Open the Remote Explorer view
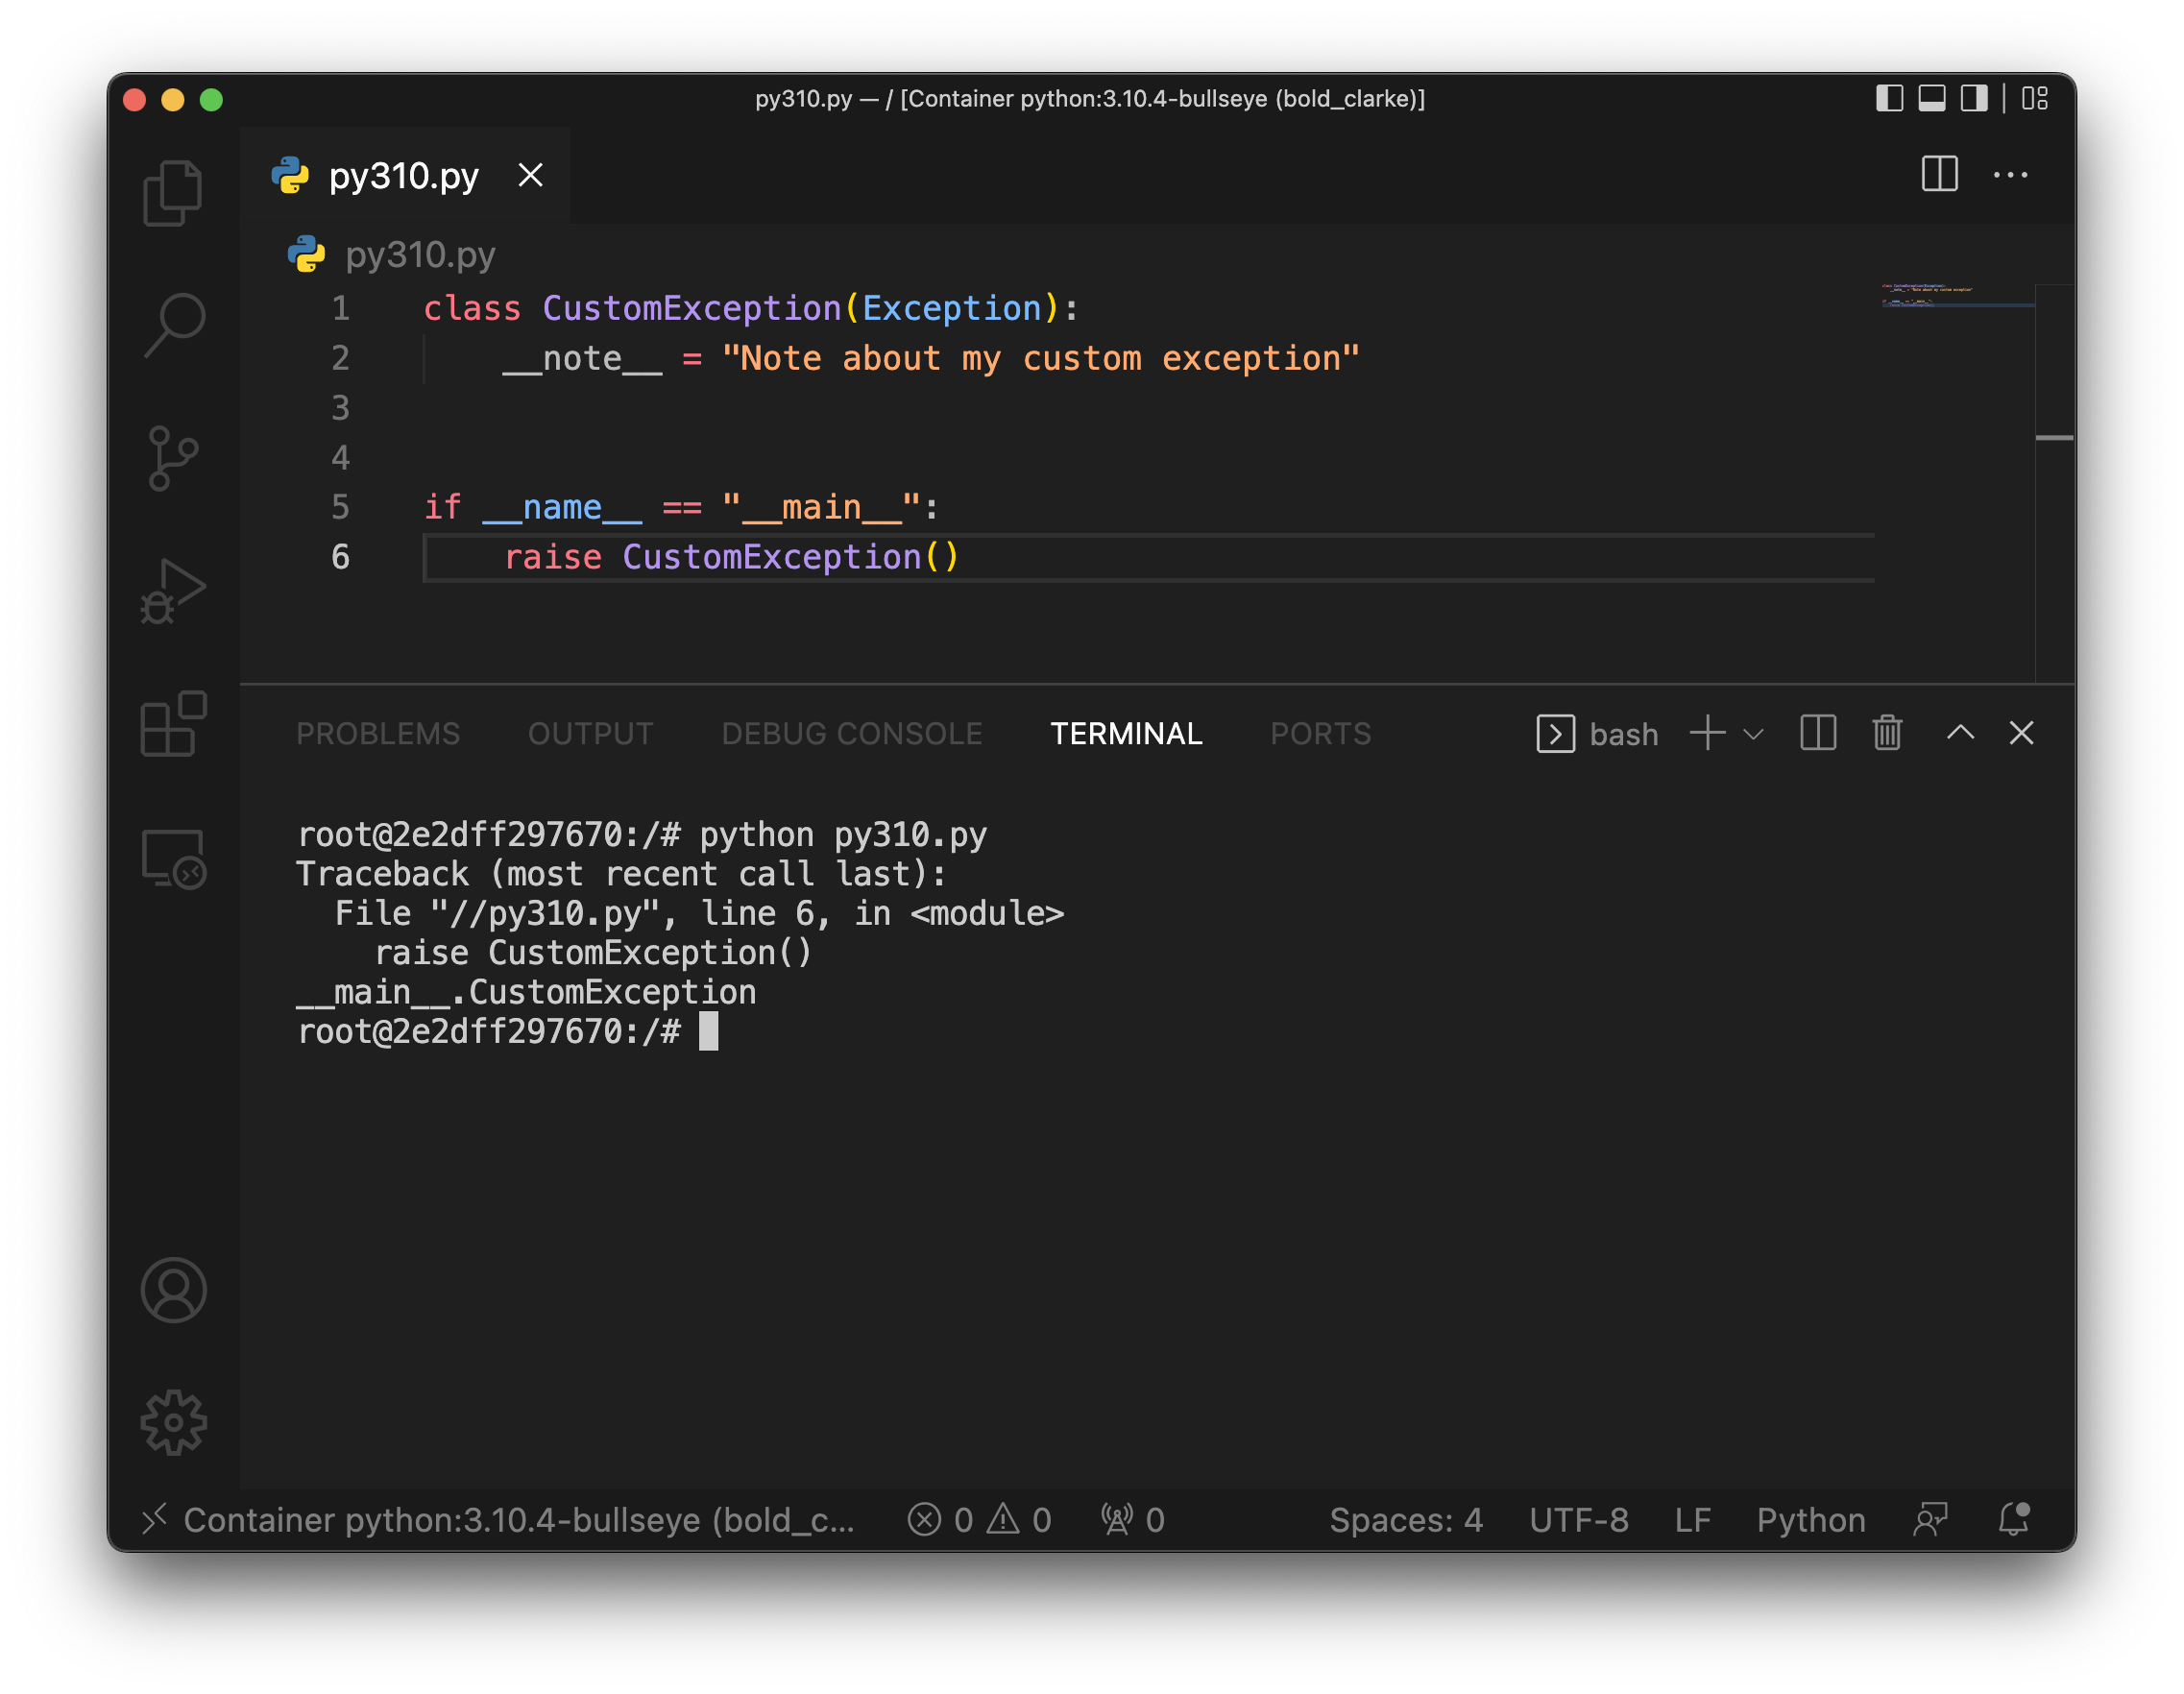2184x1694 pixels. (x=173, y=858)
